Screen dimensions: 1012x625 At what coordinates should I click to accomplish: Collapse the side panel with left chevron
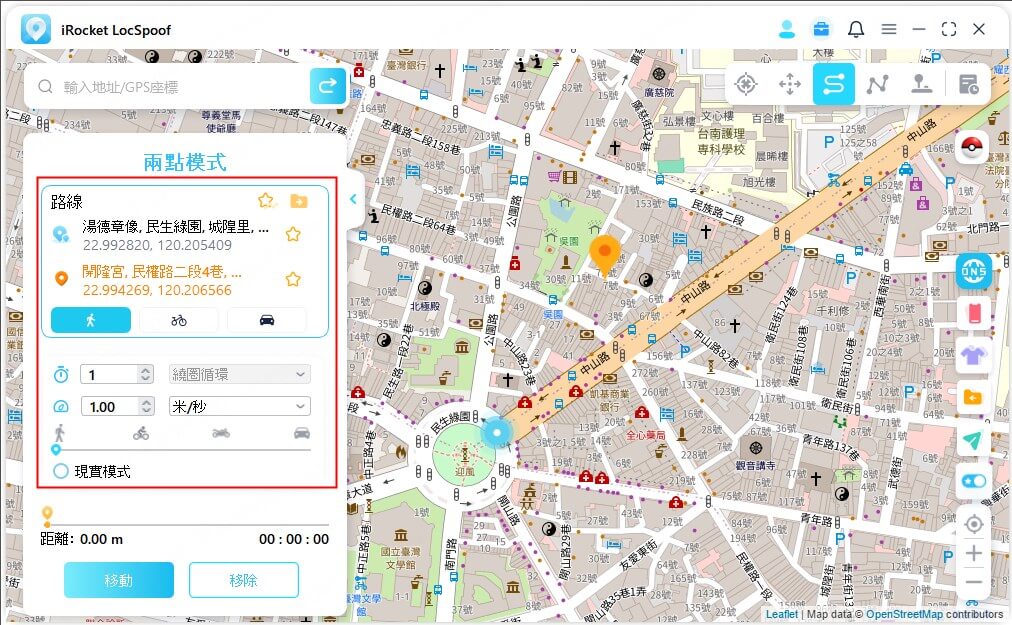pos(353,199)
